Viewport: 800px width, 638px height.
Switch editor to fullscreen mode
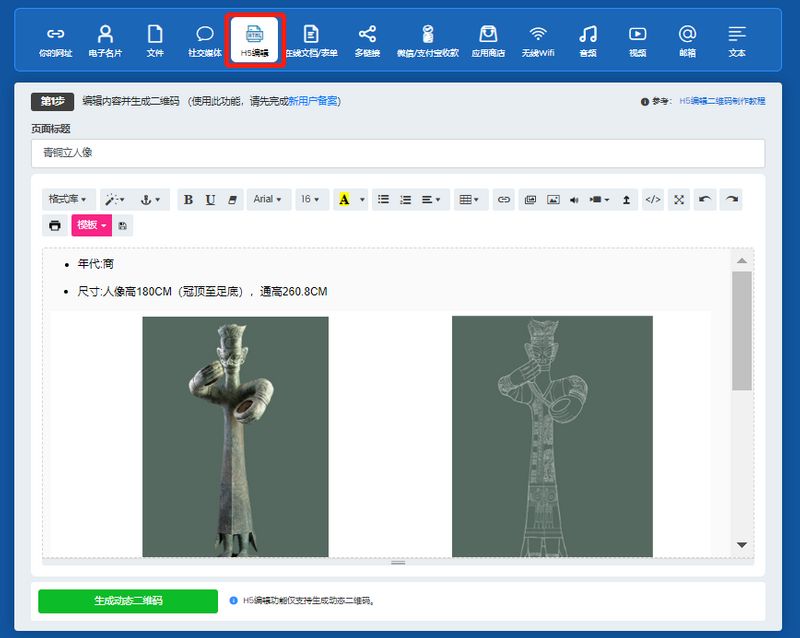(x=679, y=200)
